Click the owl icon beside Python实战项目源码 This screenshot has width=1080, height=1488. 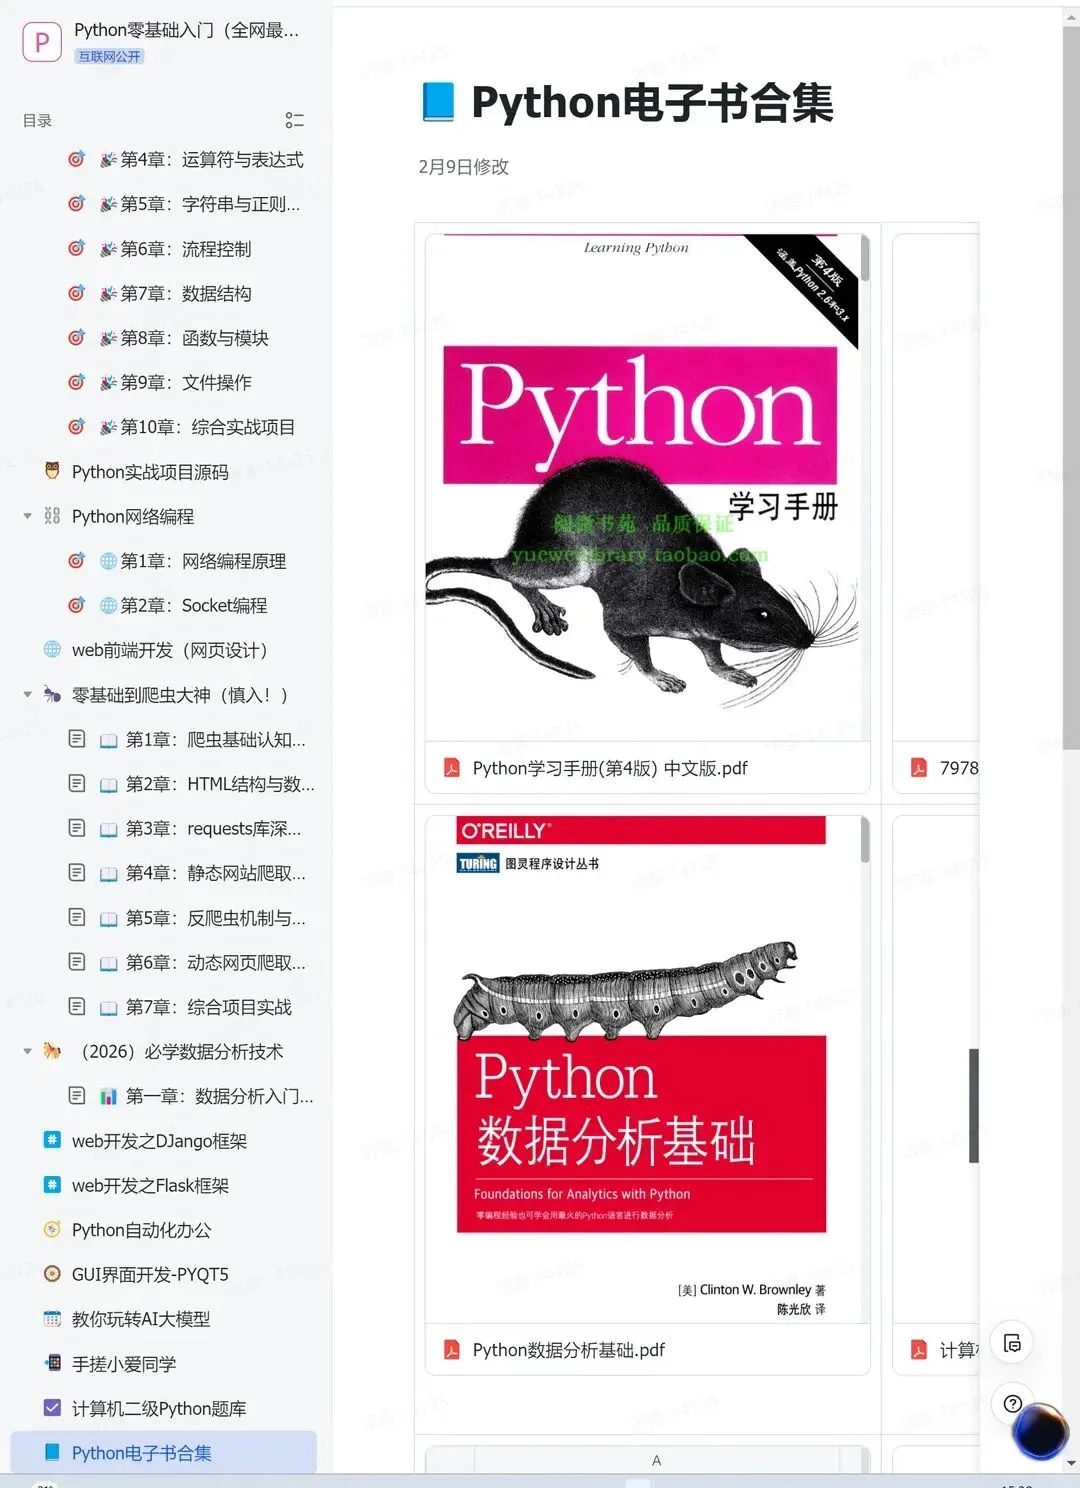[x=52, y=471]
